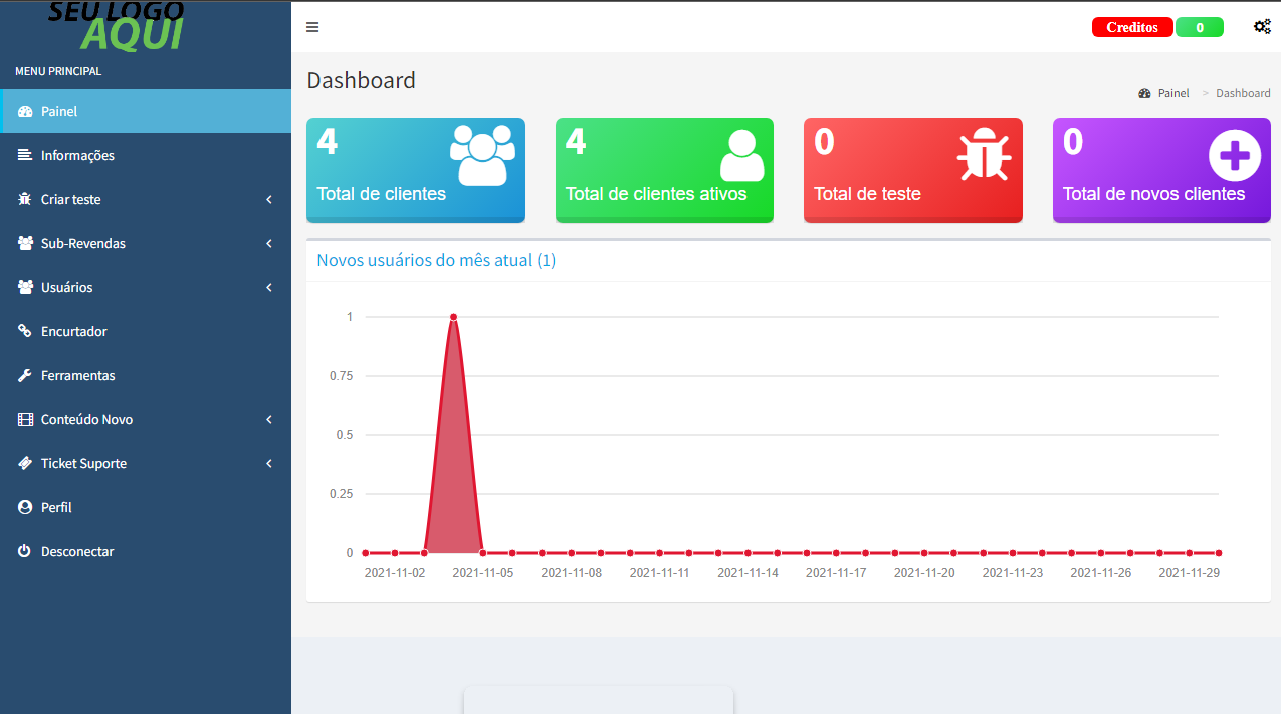Viewport: 1281px width, 714px height.
Task: Open the Usuários menu item
Action: (66, 287)
